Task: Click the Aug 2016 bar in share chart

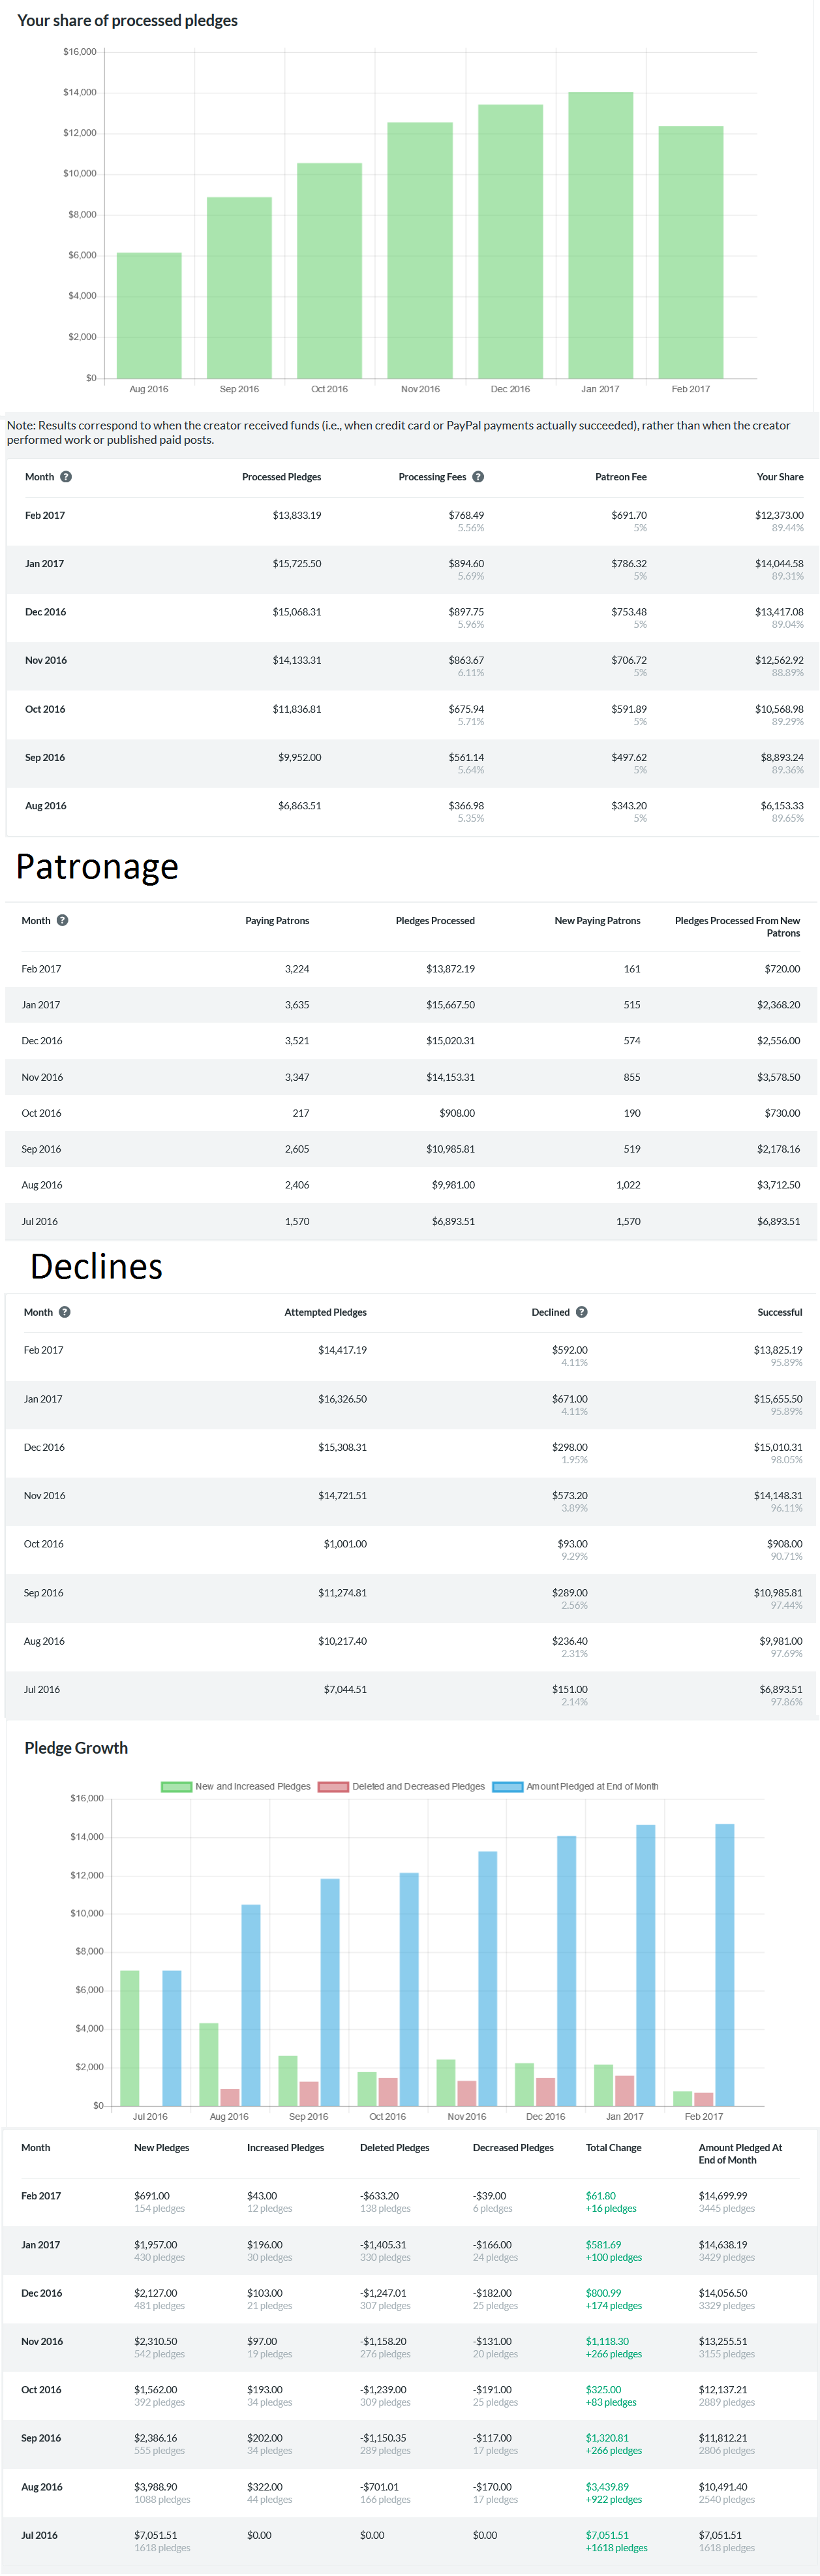Action: pos(149,315)
